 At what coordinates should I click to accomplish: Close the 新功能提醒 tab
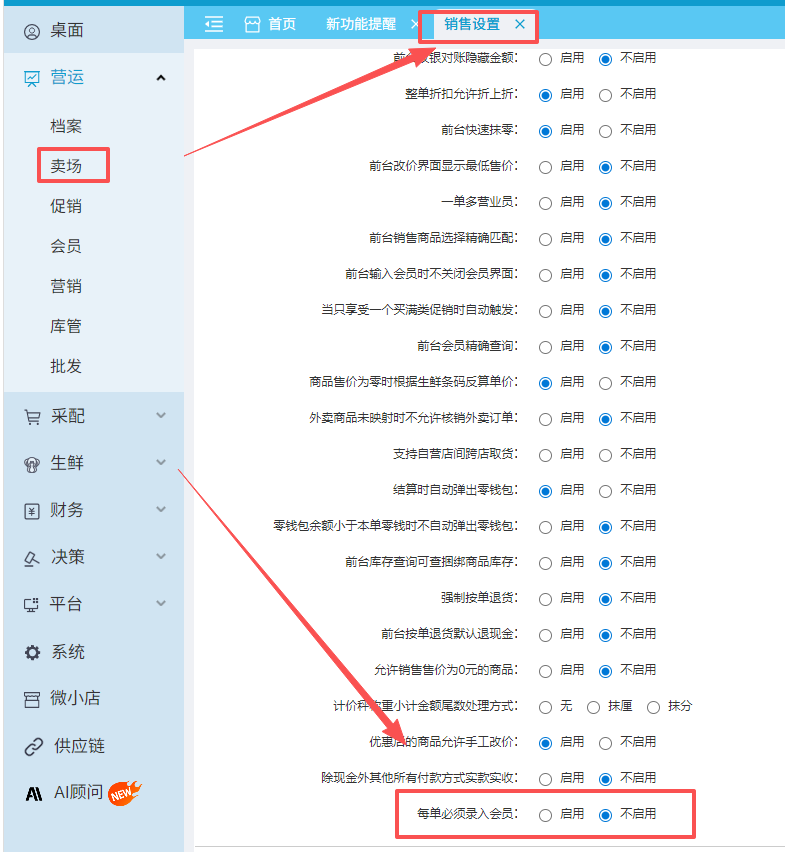coord(415,24)
